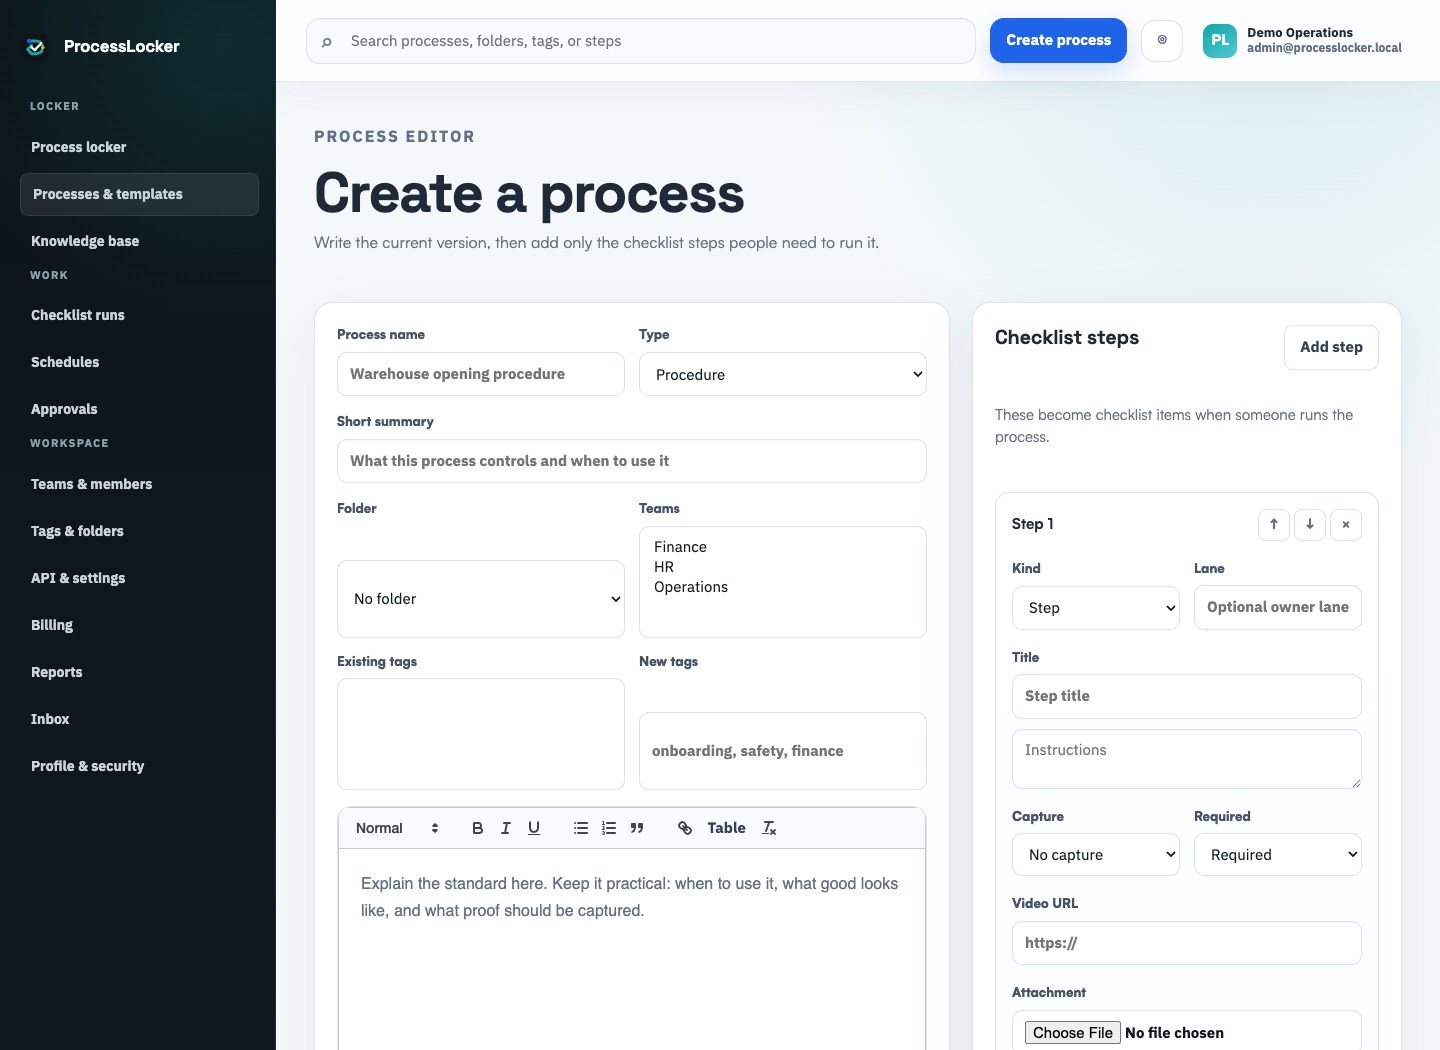Focus the New tags field
The image size is (1440, 1050).
[x=783, y=751]
